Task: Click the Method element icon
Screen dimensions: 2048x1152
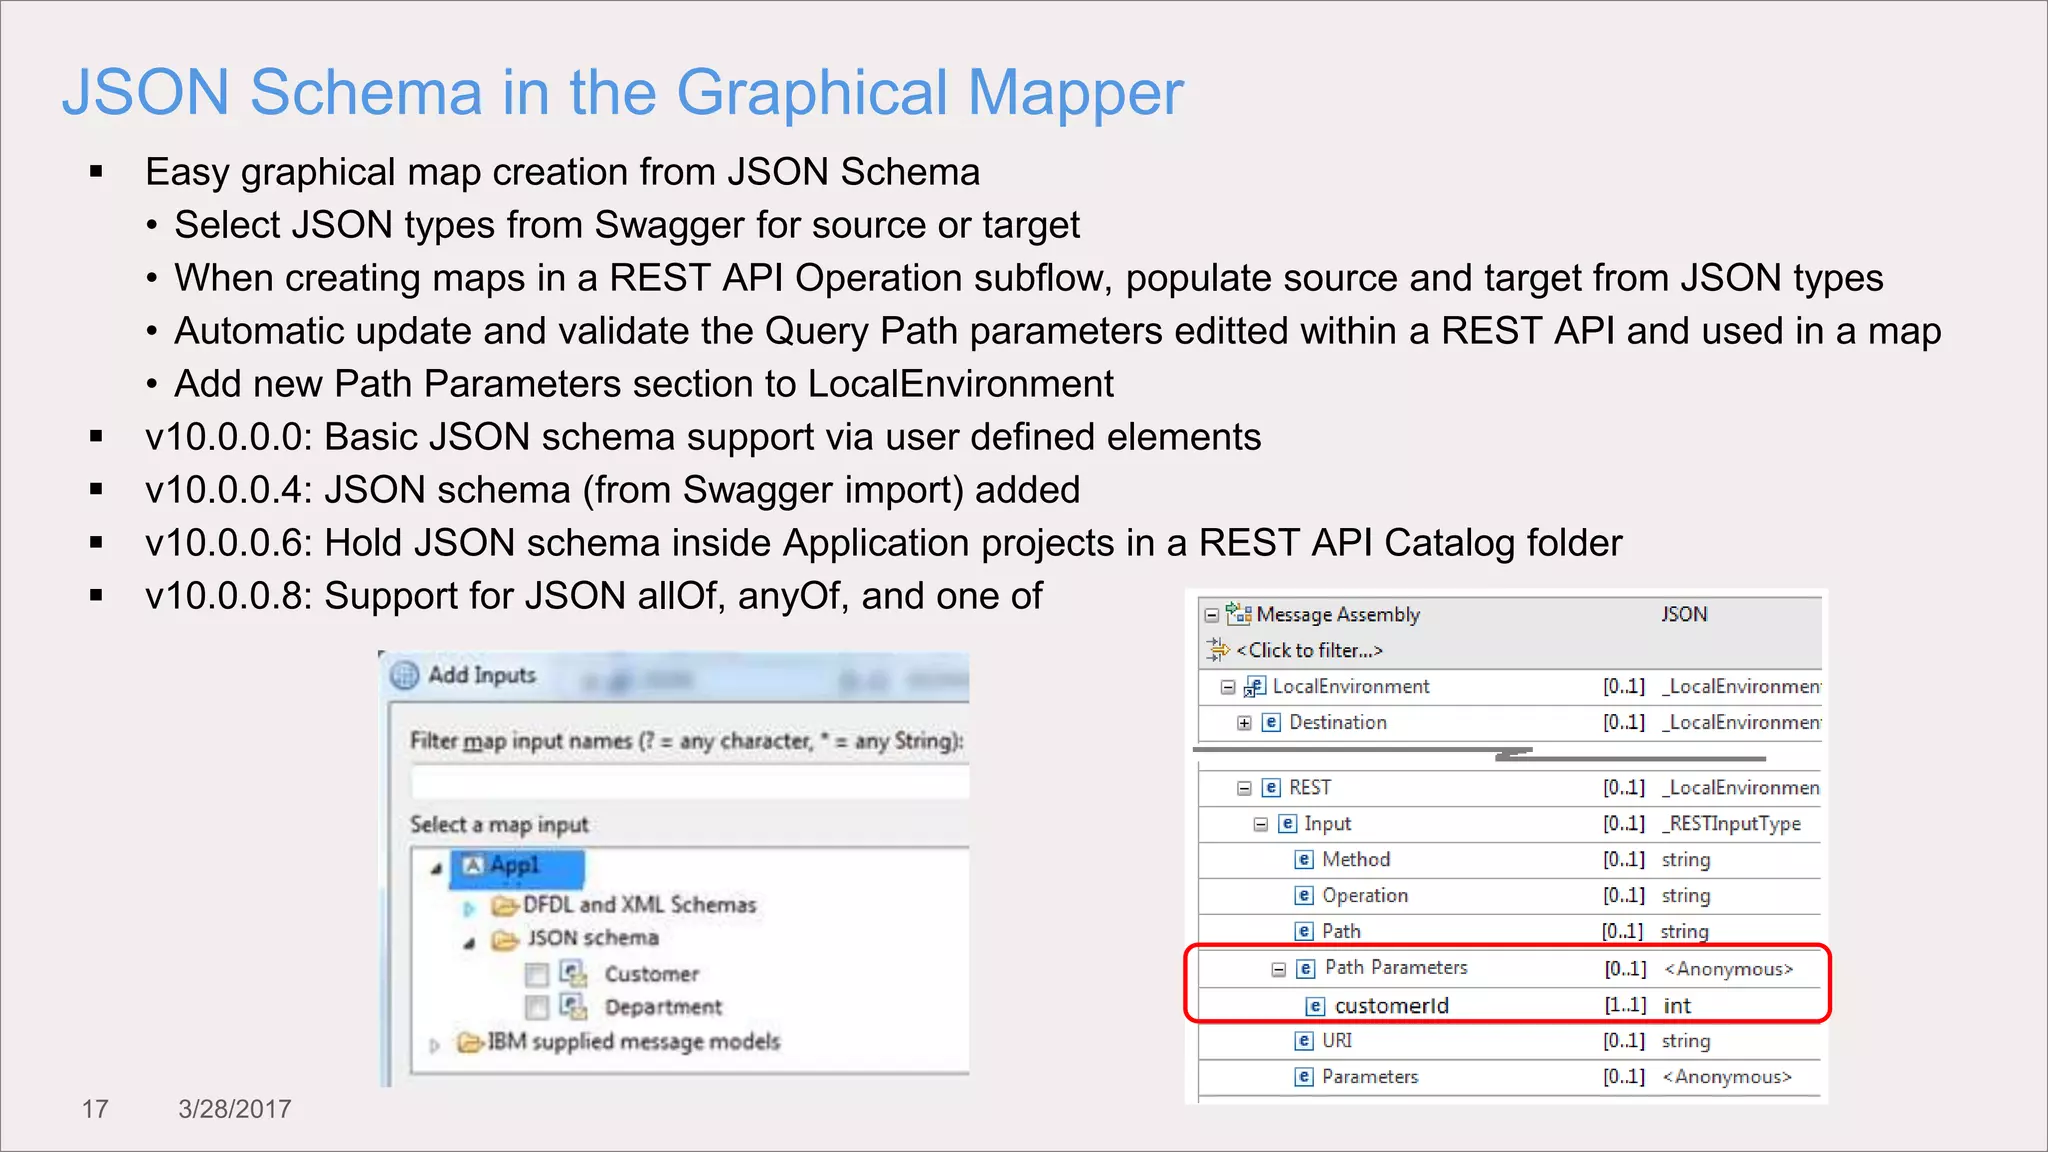Action: pyautogui.click(x=1304, y=860)
